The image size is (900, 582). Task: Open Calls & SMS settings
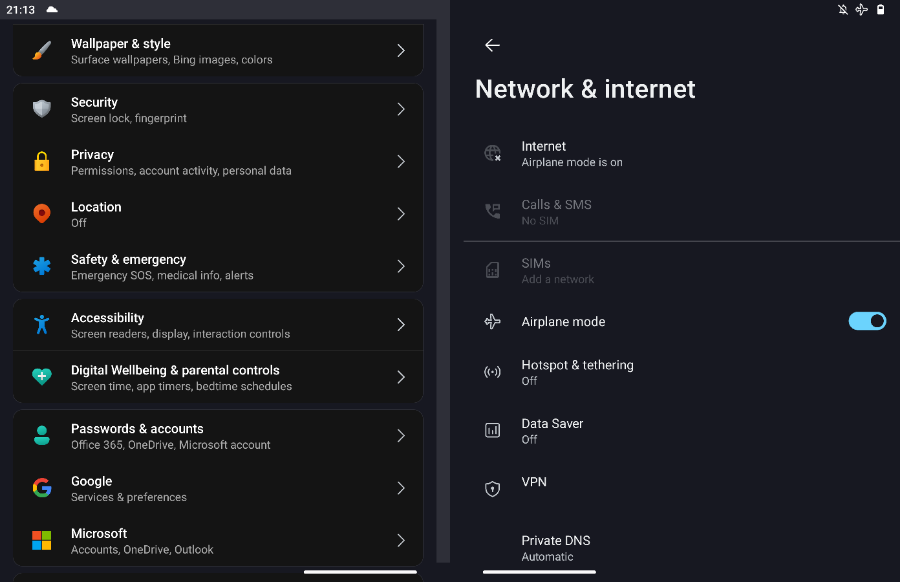click(682, 212)
